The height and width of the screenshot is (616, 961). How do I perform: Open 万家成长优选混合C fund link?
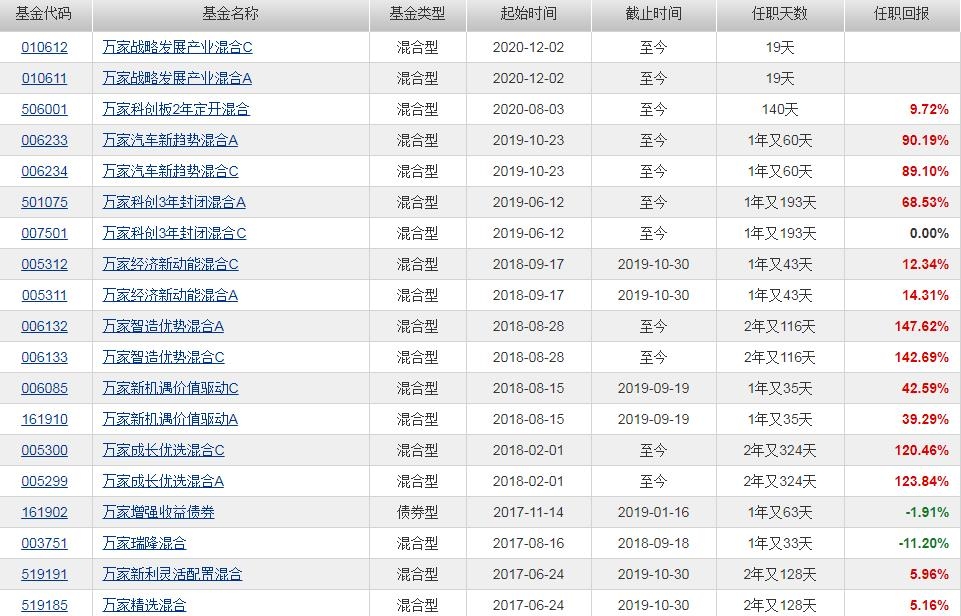click(163, 450)
